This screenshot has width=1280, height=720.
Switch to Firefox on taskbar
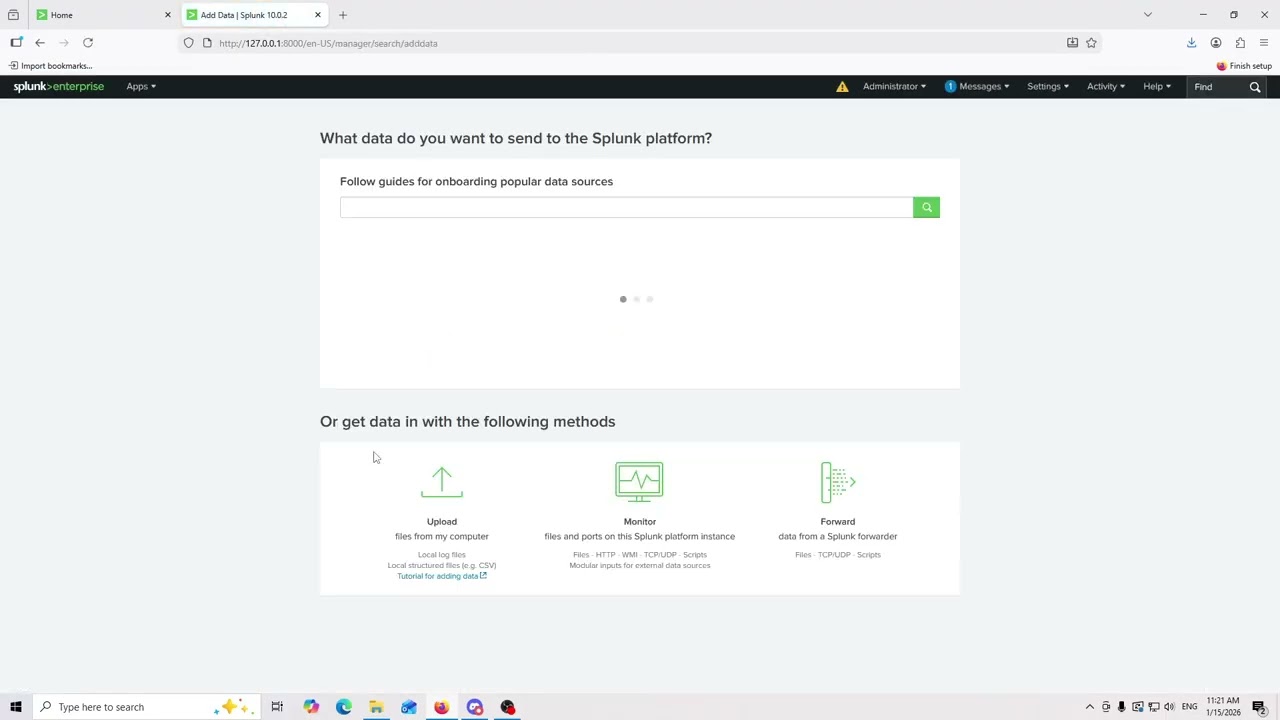pyautogui.click(x=441, y=707)
